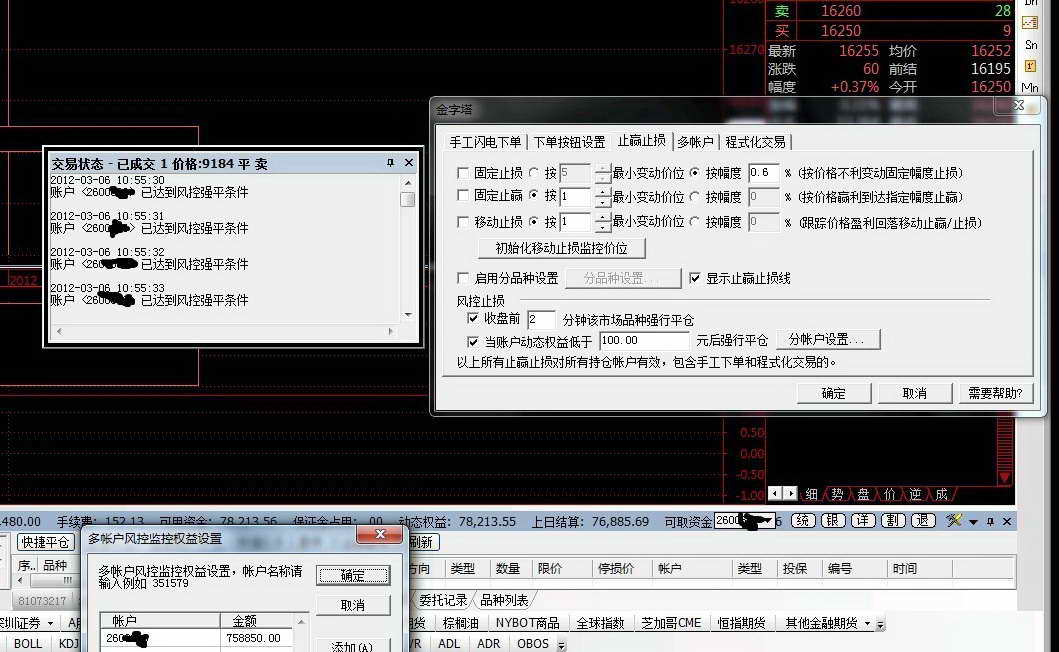Select the BOLL indicator tab
The image size is (1059, 652).
(28, 644)
